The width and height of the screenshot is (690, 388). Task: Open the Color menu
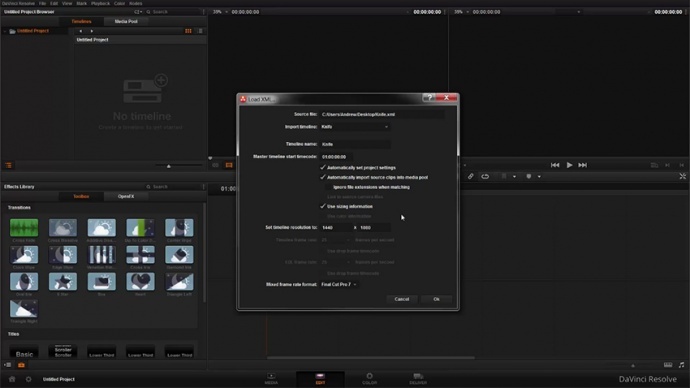pyautogui.click(x=120, y=3)
